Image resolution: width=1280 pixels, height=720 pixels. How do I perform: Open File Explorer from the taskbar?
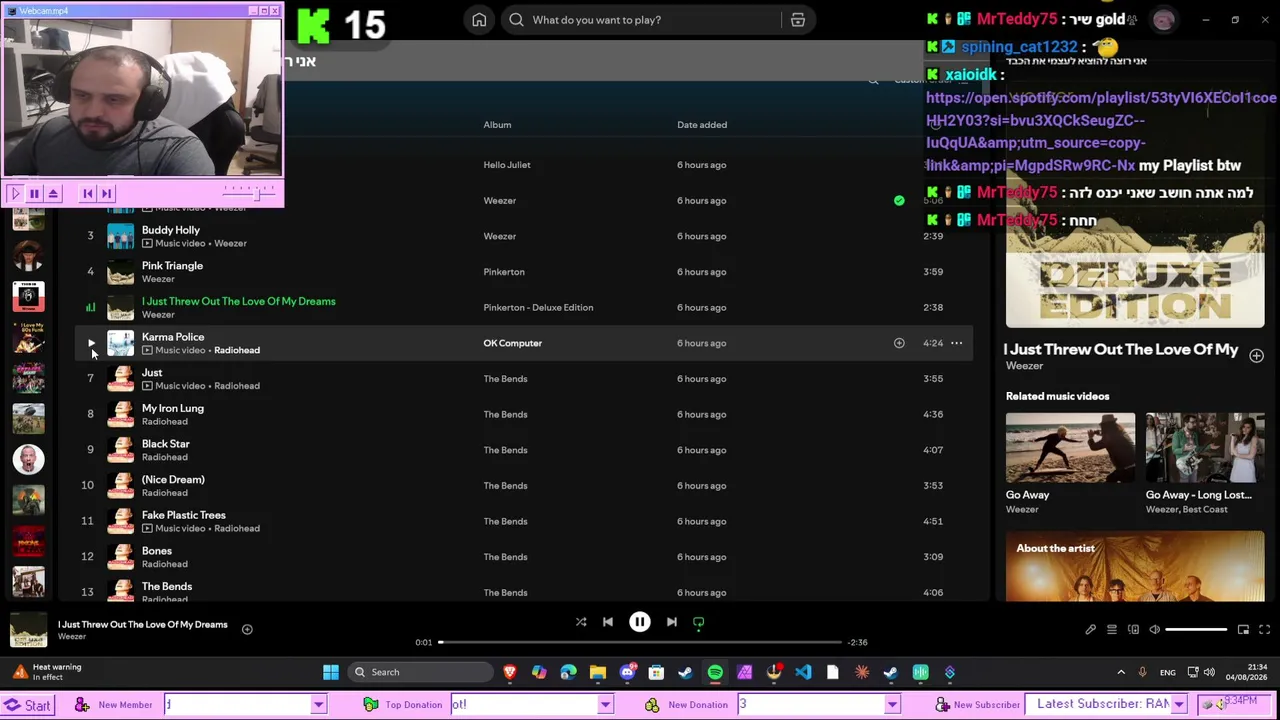coord(598,672)
